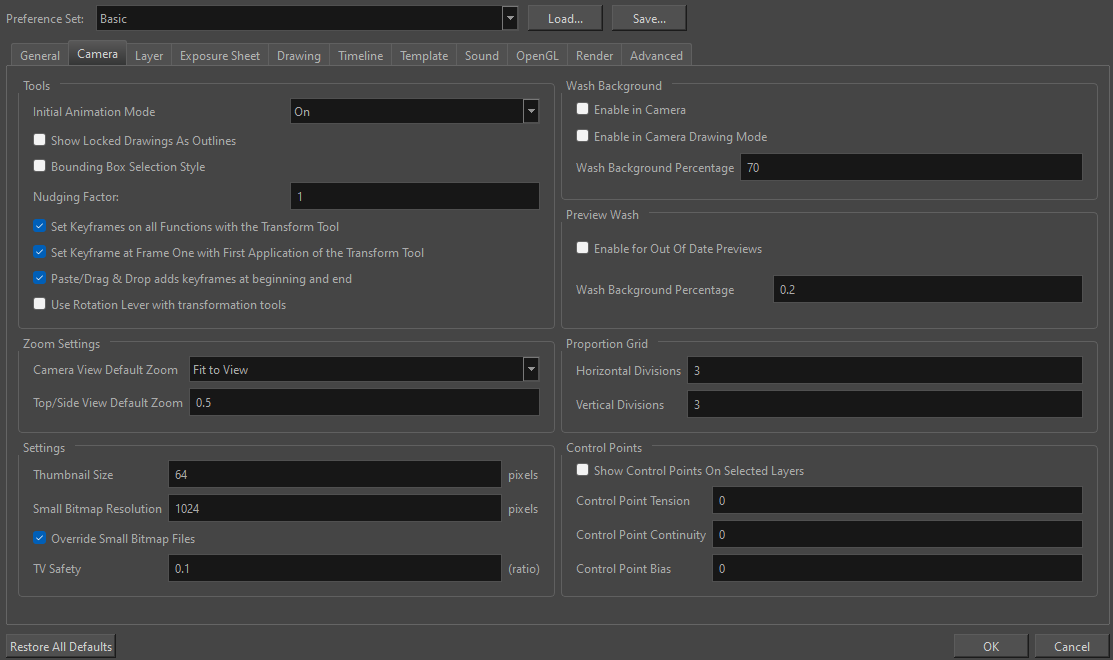Viewport: 1113px width, 660px height.
Task: Open the Camera View Default Zoom dropdown
Action: (x=531, y=369)
